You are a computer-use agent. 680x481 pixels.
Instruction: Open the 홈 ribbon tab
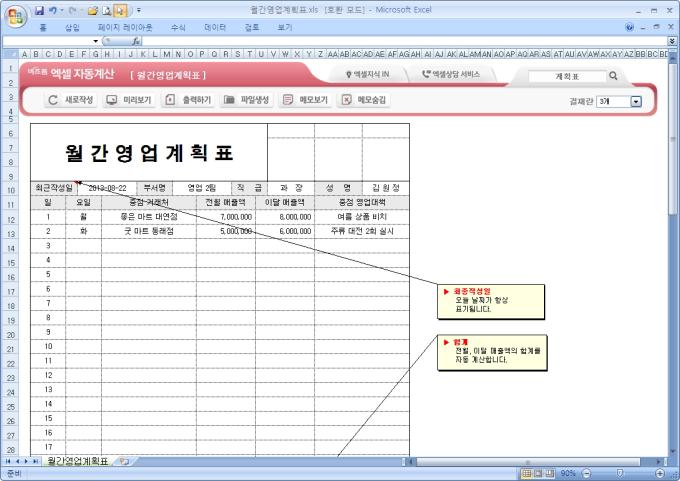43,27
